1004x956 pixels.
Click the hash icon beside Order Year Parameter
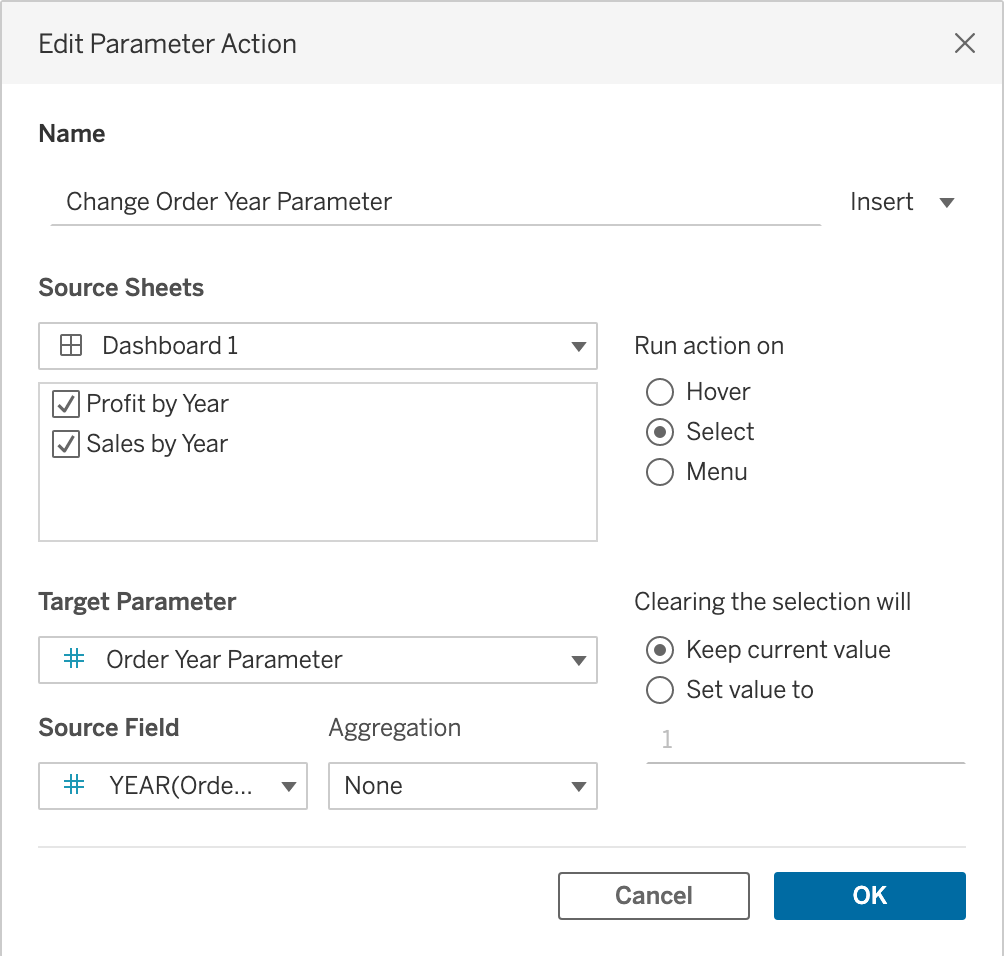[x=73, y=660]
